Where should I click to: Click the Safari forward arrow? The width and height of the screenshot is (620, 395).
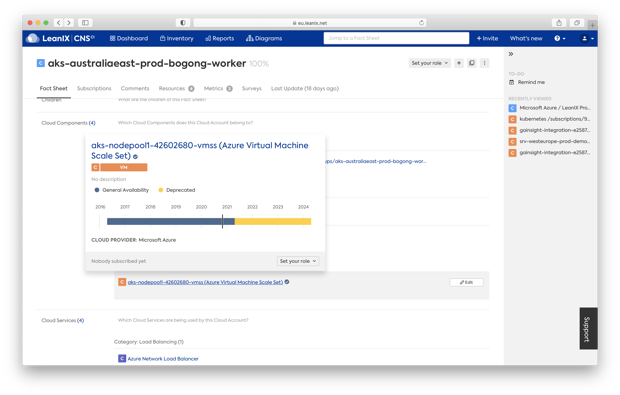pos(69,23)
